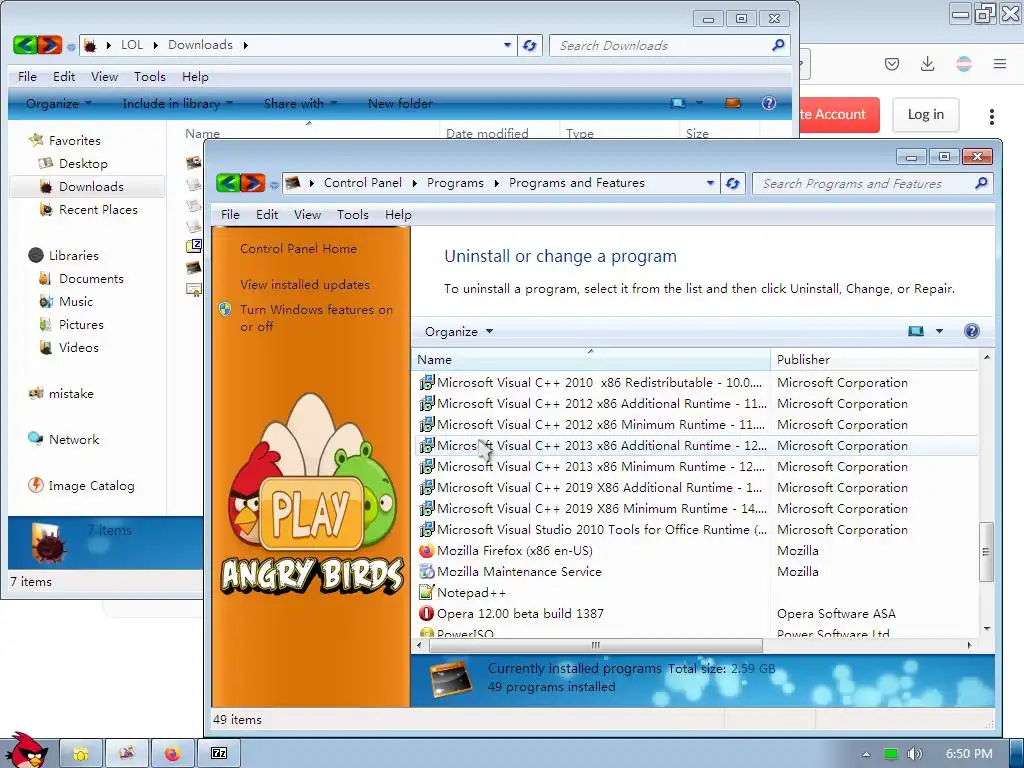Viewport: 1024px width, 768px height.
Task: Change view icon in Downloads window toolbar
Action: pos(678,103)
